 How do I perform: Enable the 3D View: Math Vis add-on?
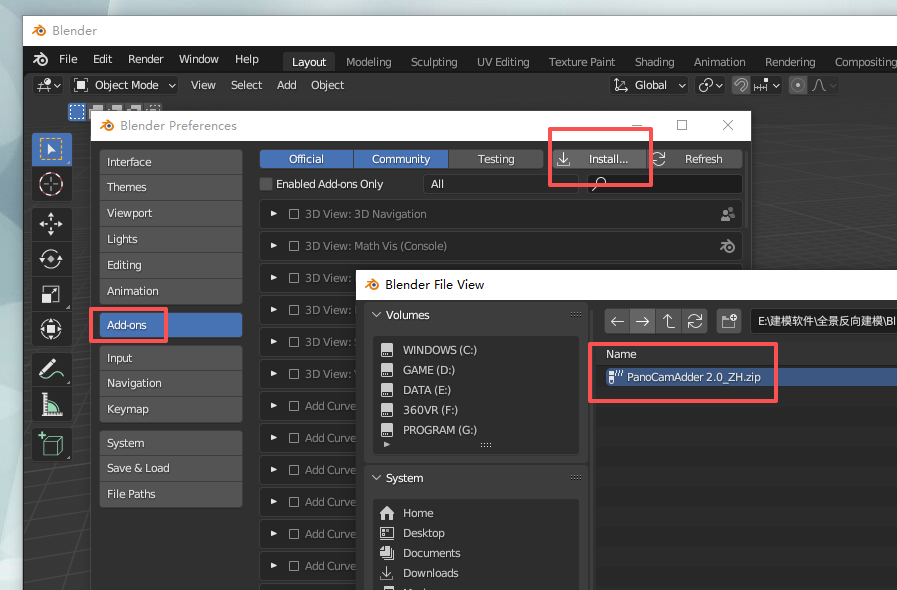click(x=294, y=246)
